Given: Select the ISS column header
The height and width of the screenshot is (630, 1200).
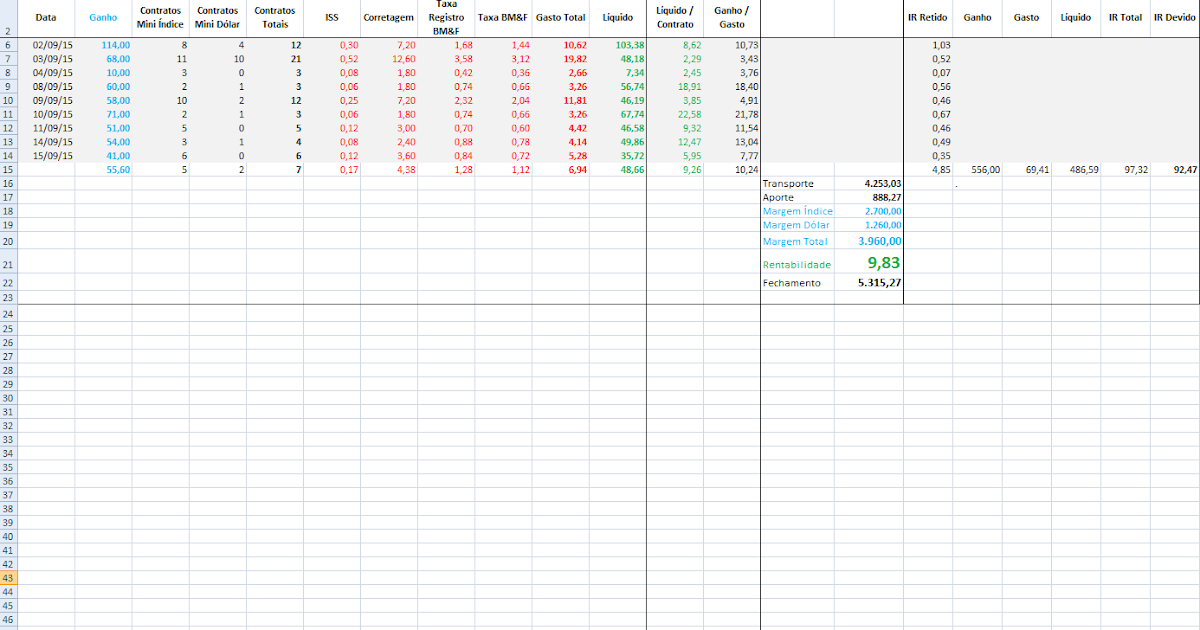Looking at the screenshot, I should pyautogui.click(x=332, y=18).
